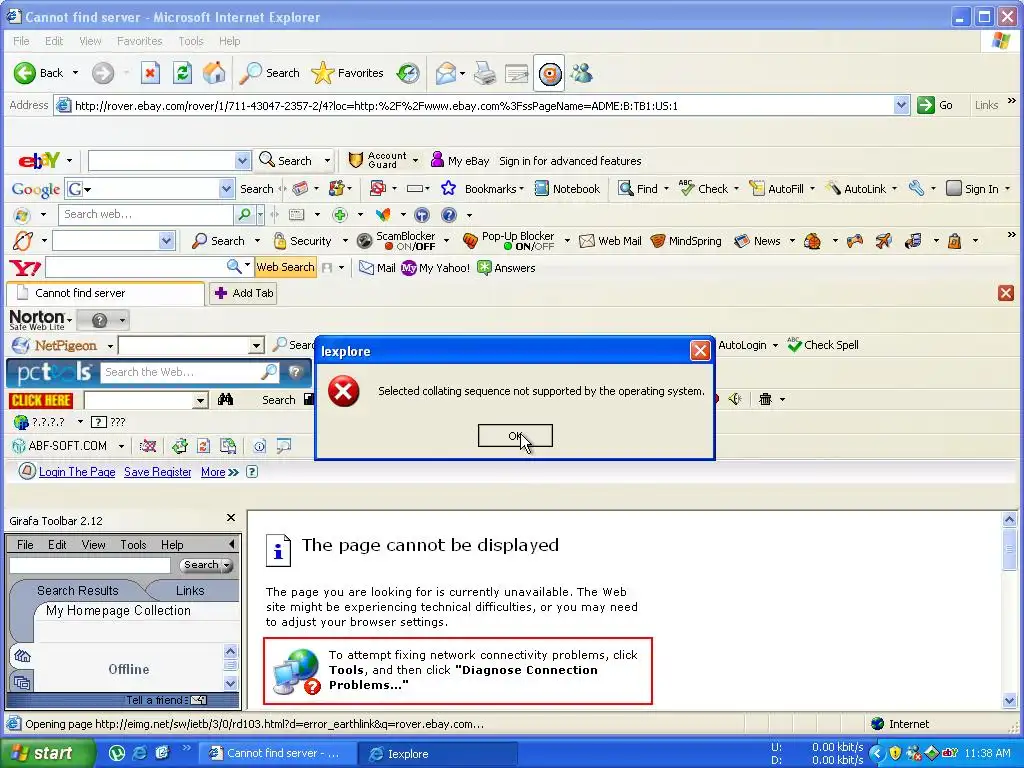The image size is (1024, 768).
Task: Close the Iexplore error dialog with X
Action: (700, 351)
